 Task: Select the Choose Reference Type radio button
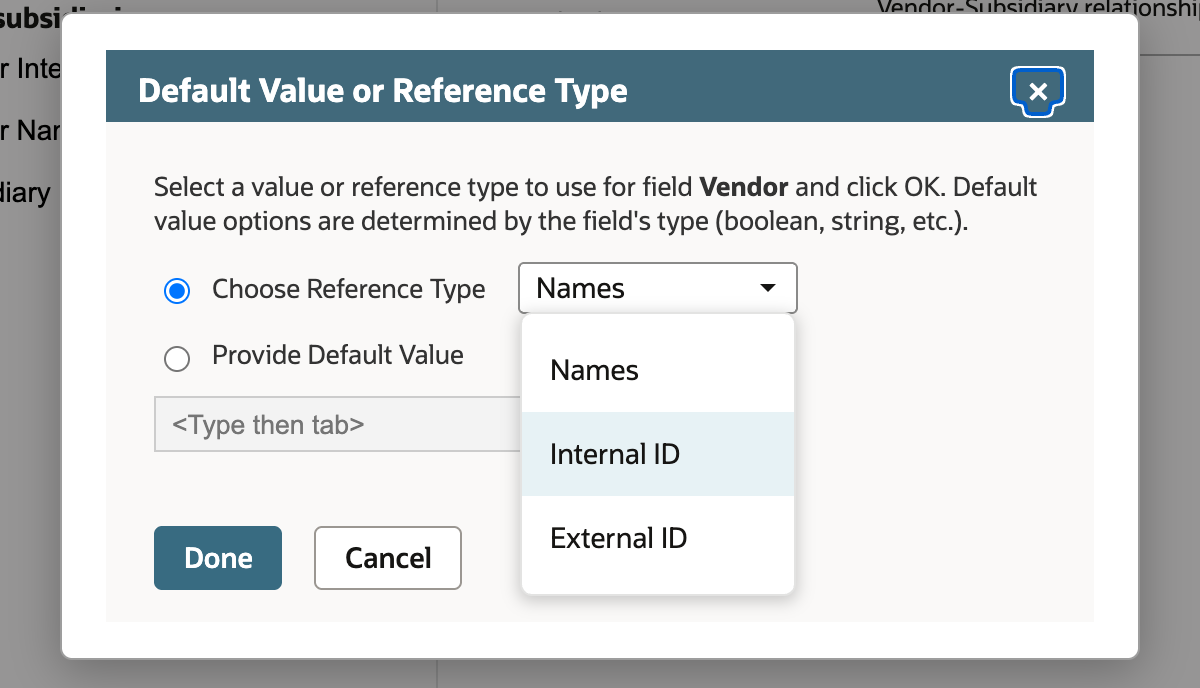click(177, 291)
